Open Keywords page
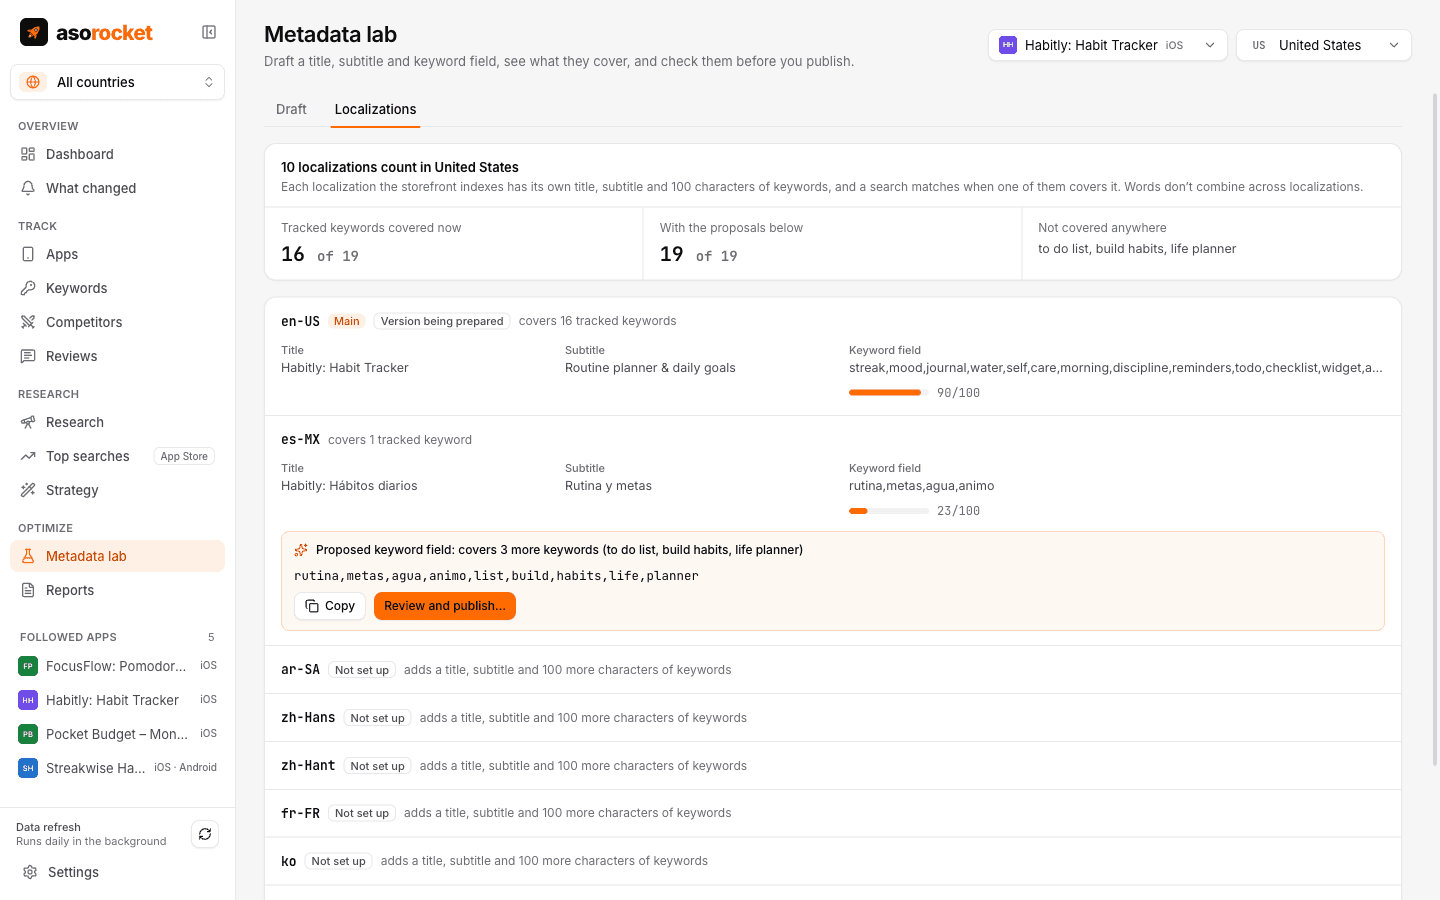1440x900 pixels. point(117,288)
